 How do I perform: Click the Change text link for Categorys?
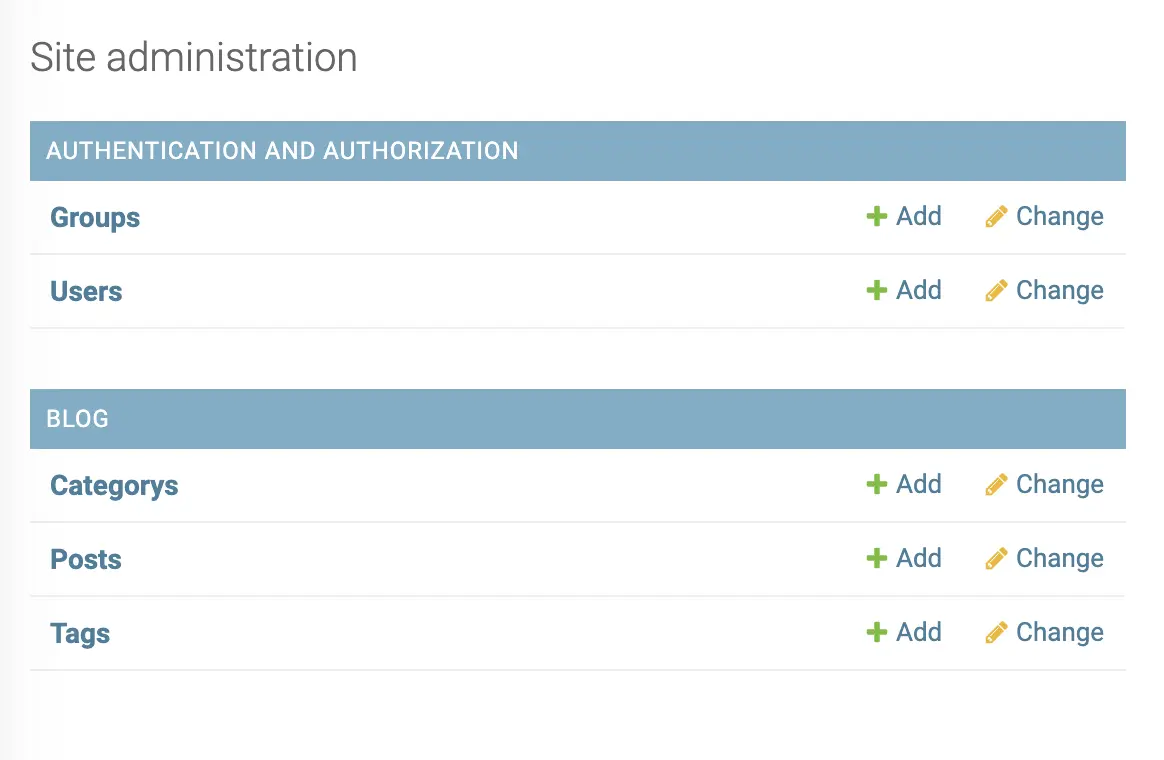pos(1059,484)
